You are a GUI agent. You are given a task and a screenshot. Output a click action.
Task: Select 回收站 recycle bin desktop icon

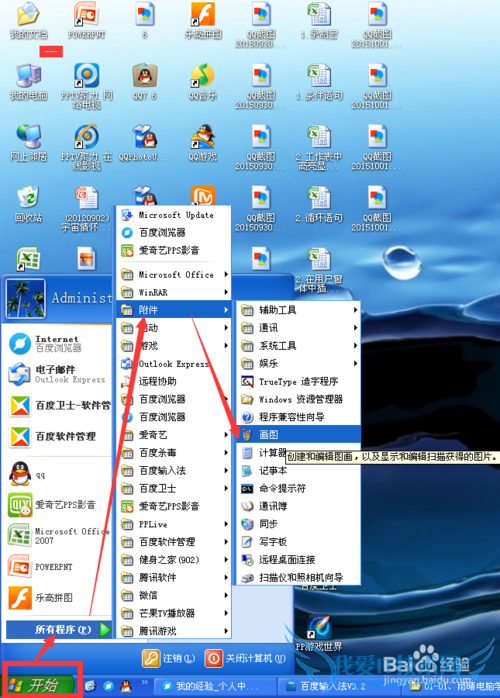(x=29, y=204)
